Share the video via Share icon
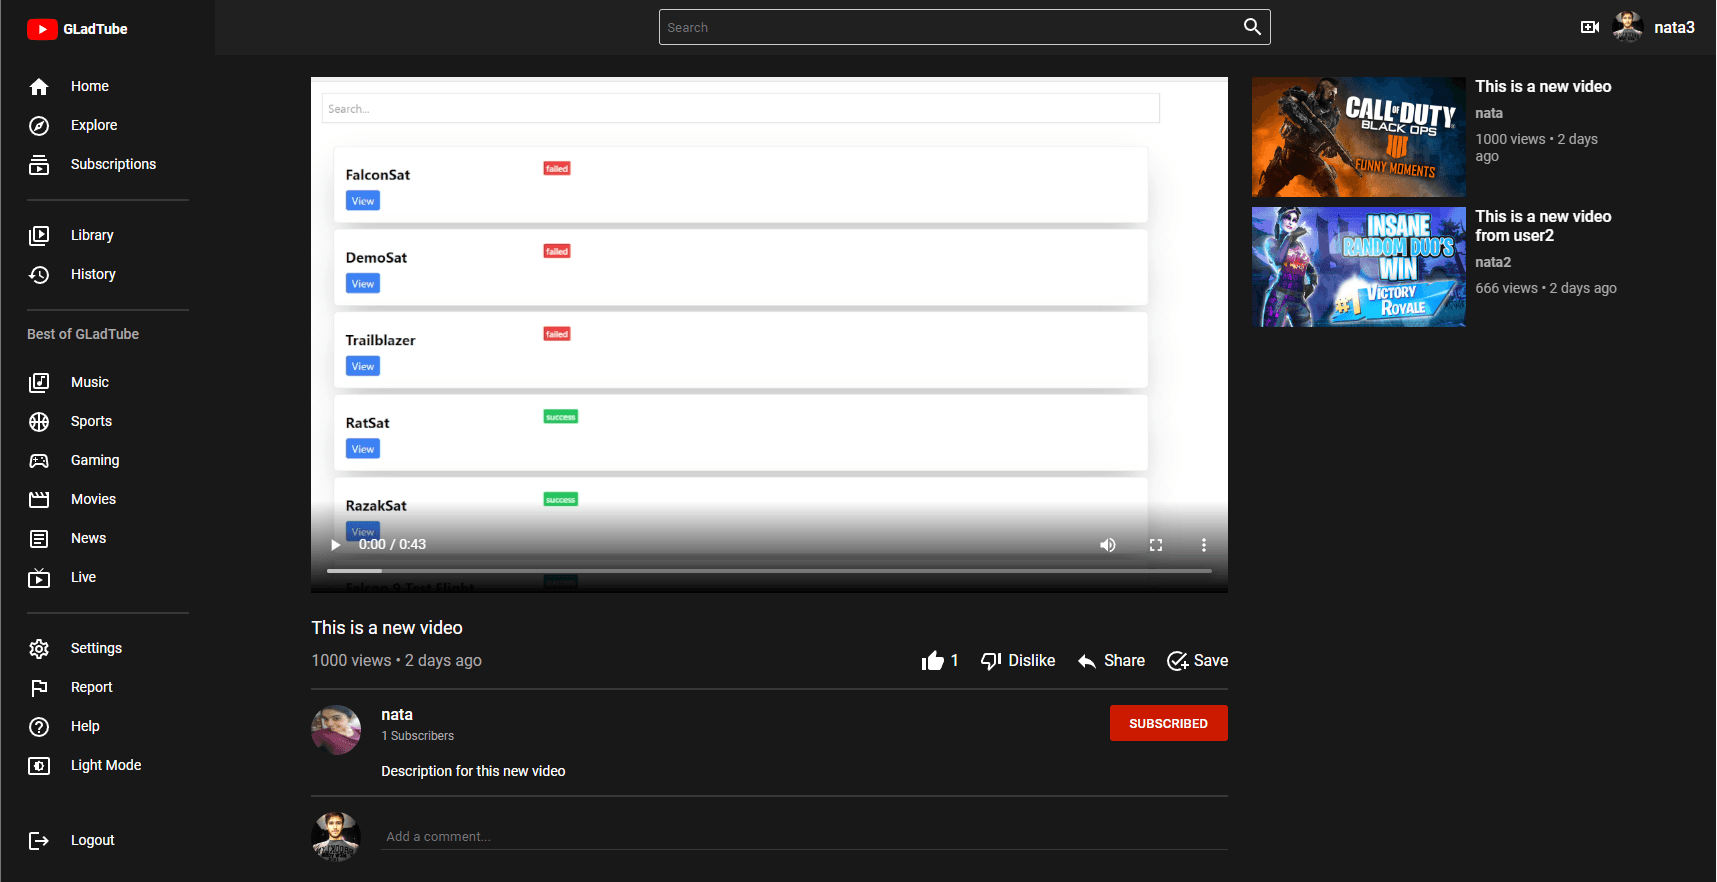1717x882 pixels. click(1087, 661)
